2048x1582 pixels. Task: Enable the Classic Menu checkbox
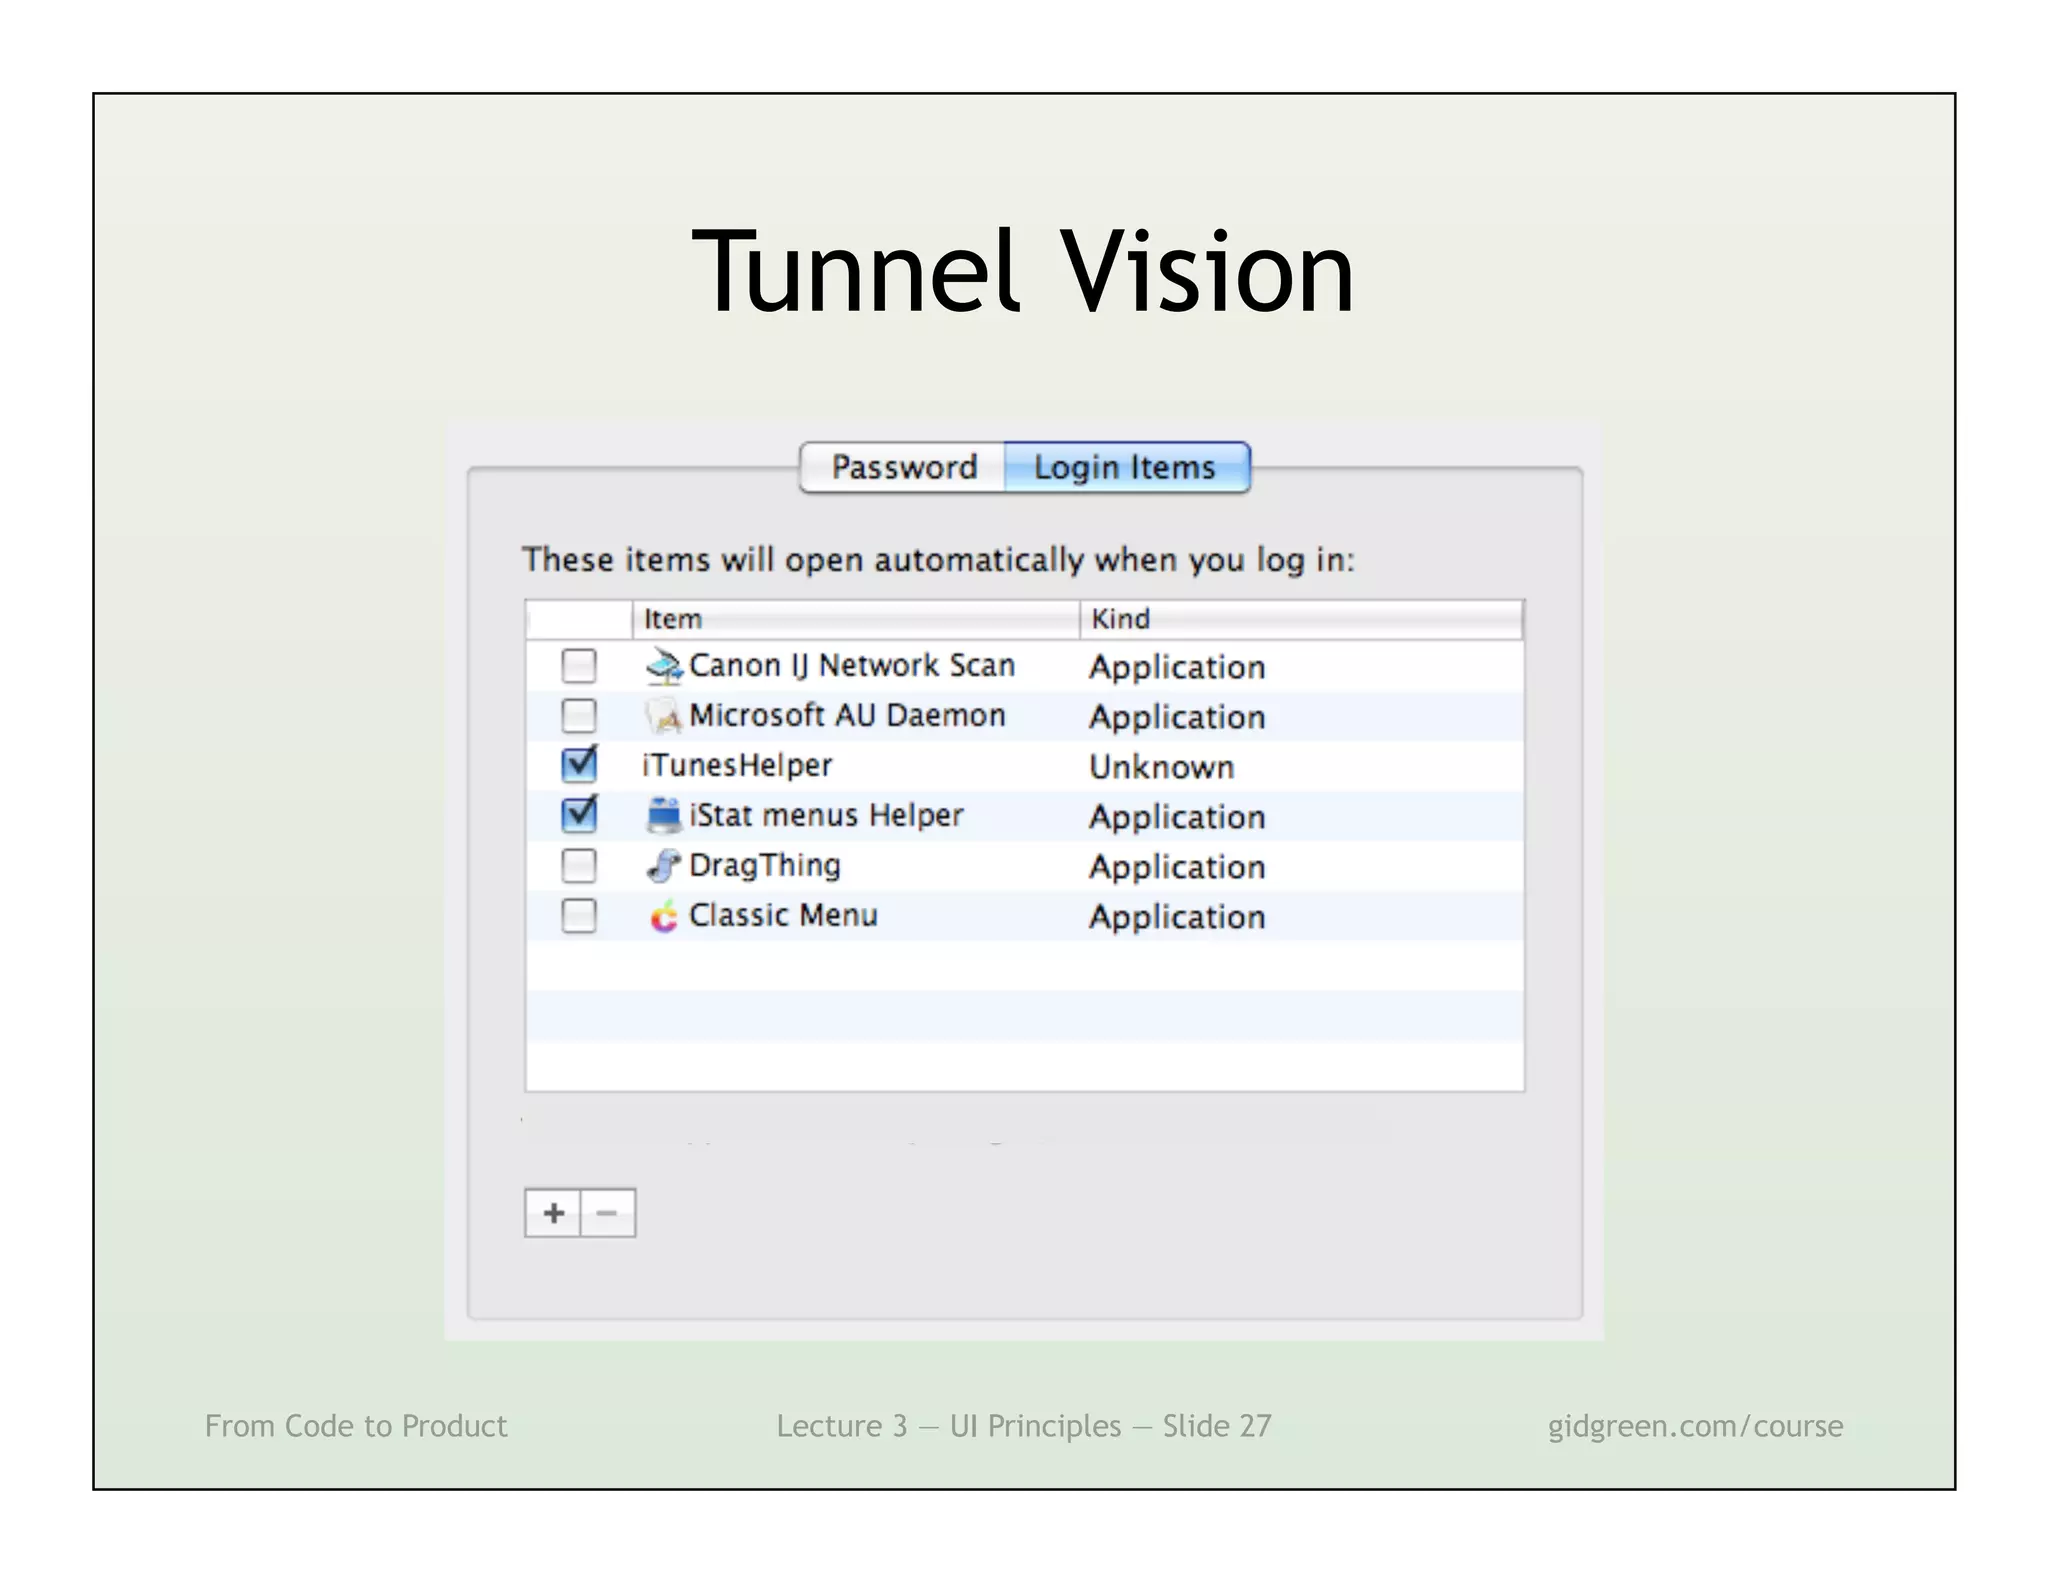pos(579,915)
